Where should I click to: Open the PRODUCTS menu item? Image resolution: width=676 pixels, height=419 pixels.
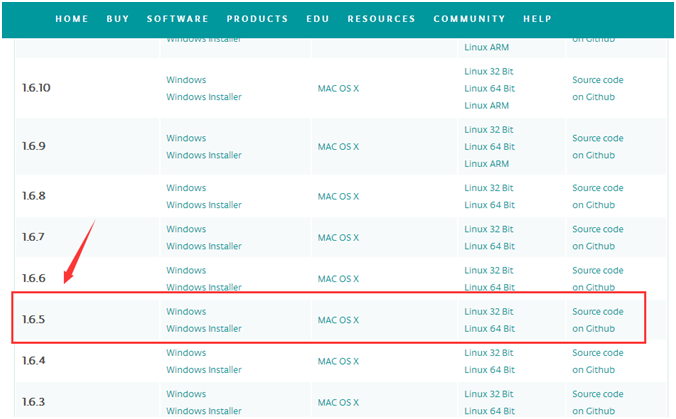[x=257, y=19]
